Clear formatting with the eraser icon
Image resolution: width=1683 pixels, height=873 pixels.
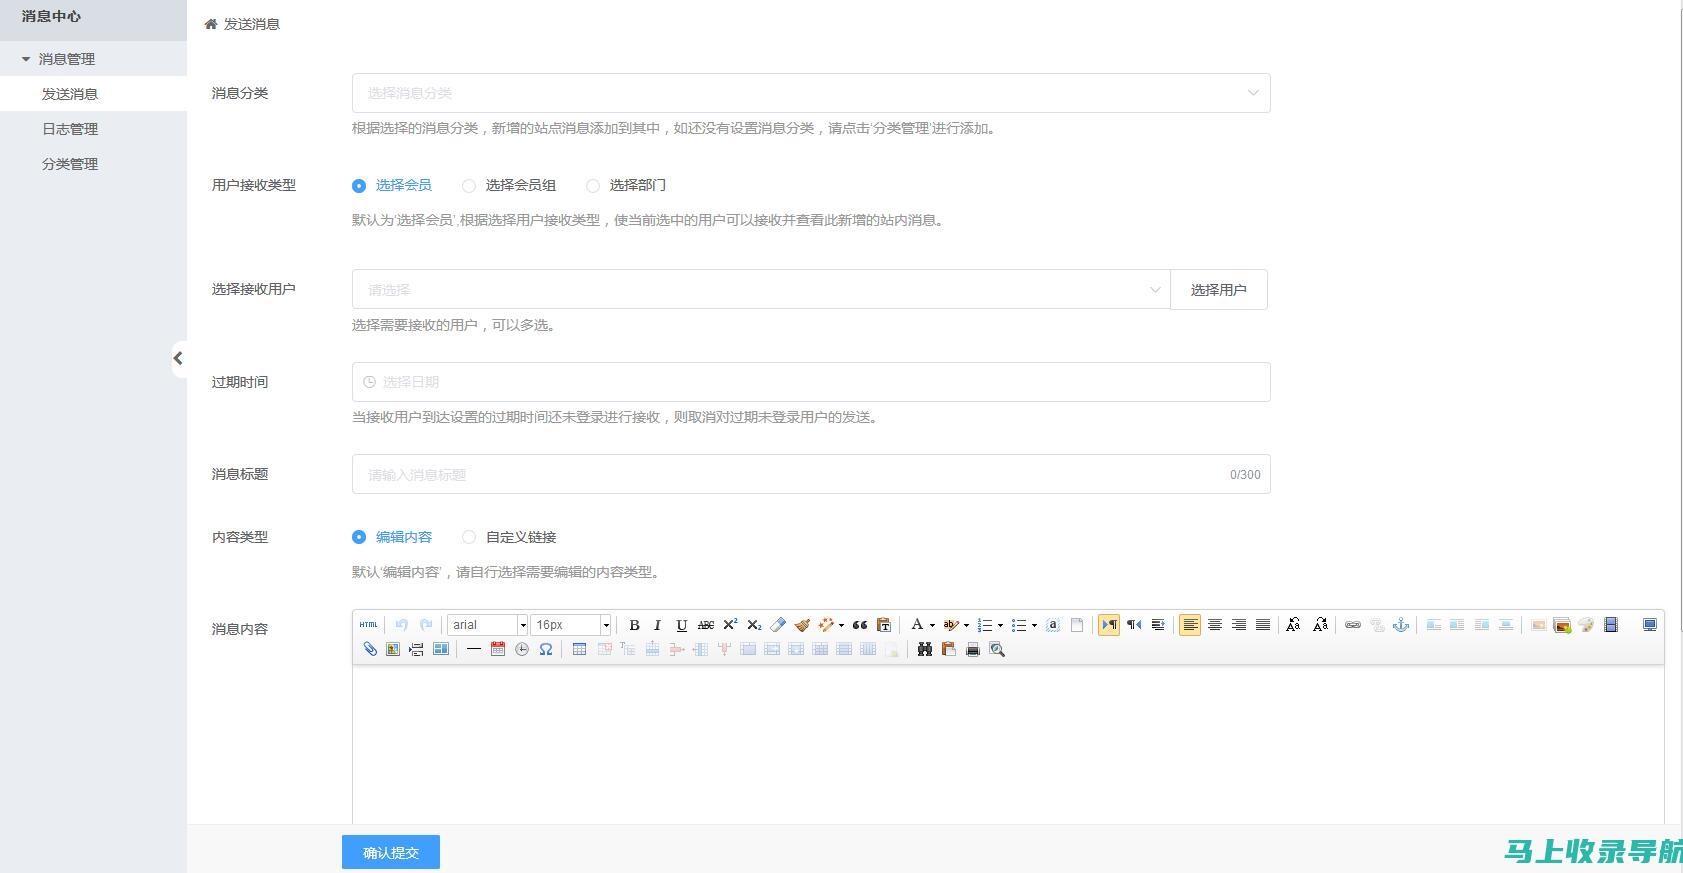click(778, 625)
